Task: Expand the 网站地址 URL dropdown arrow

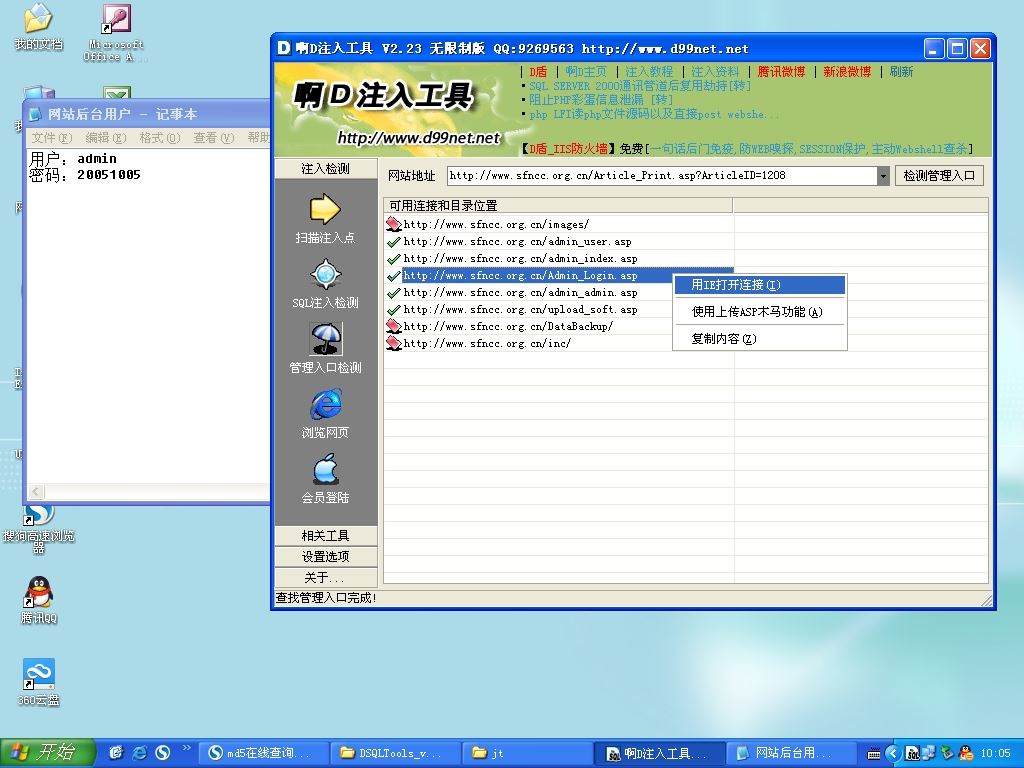Action: pos(883,176)
